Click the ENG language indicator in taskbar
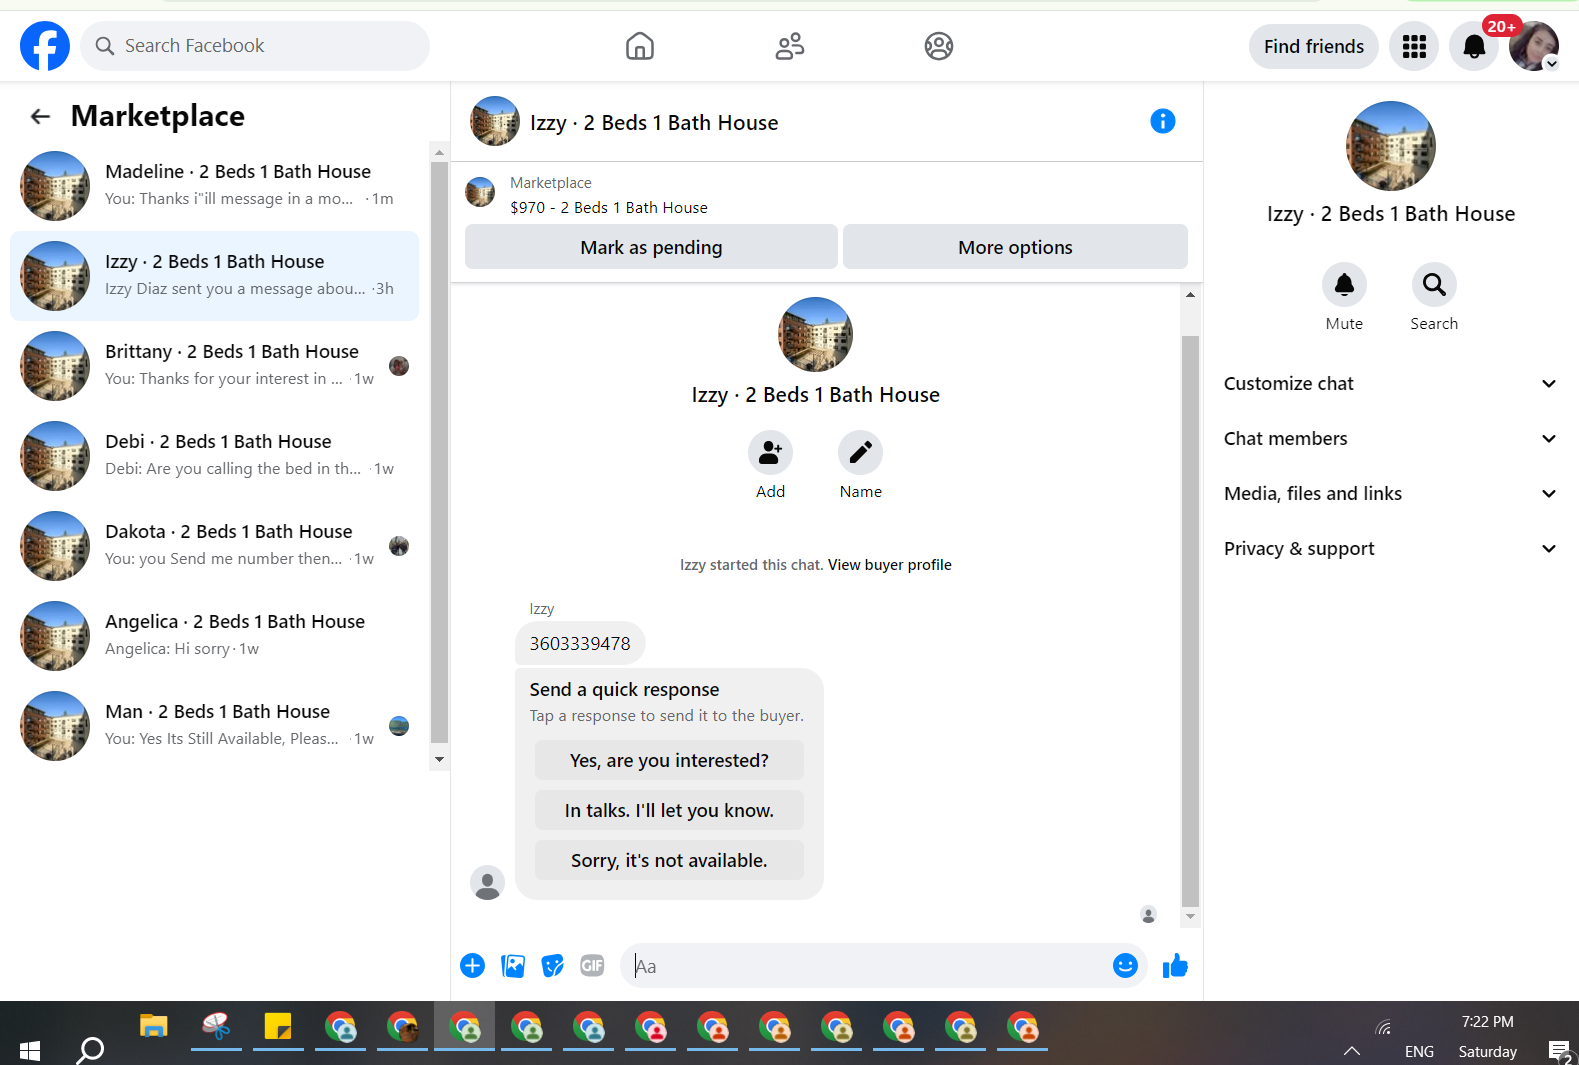This screenshot has width=1579, height=1065. [x=1419, y=1051]
